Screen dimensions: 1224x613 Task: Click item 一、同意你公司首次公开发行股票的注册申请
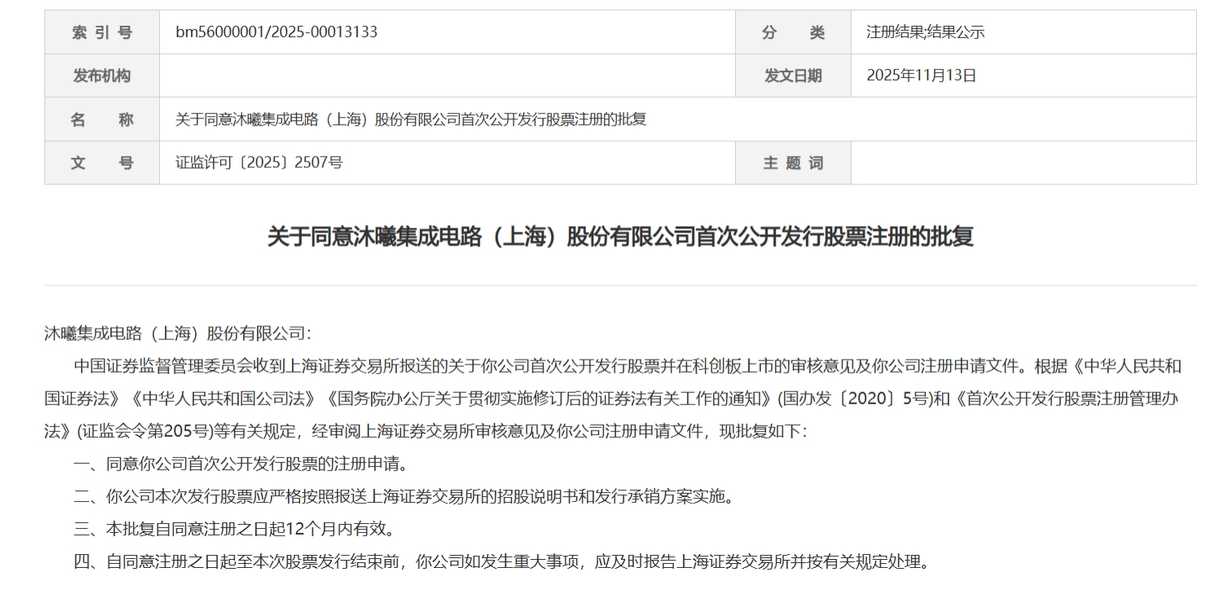[x=241, y=464]
